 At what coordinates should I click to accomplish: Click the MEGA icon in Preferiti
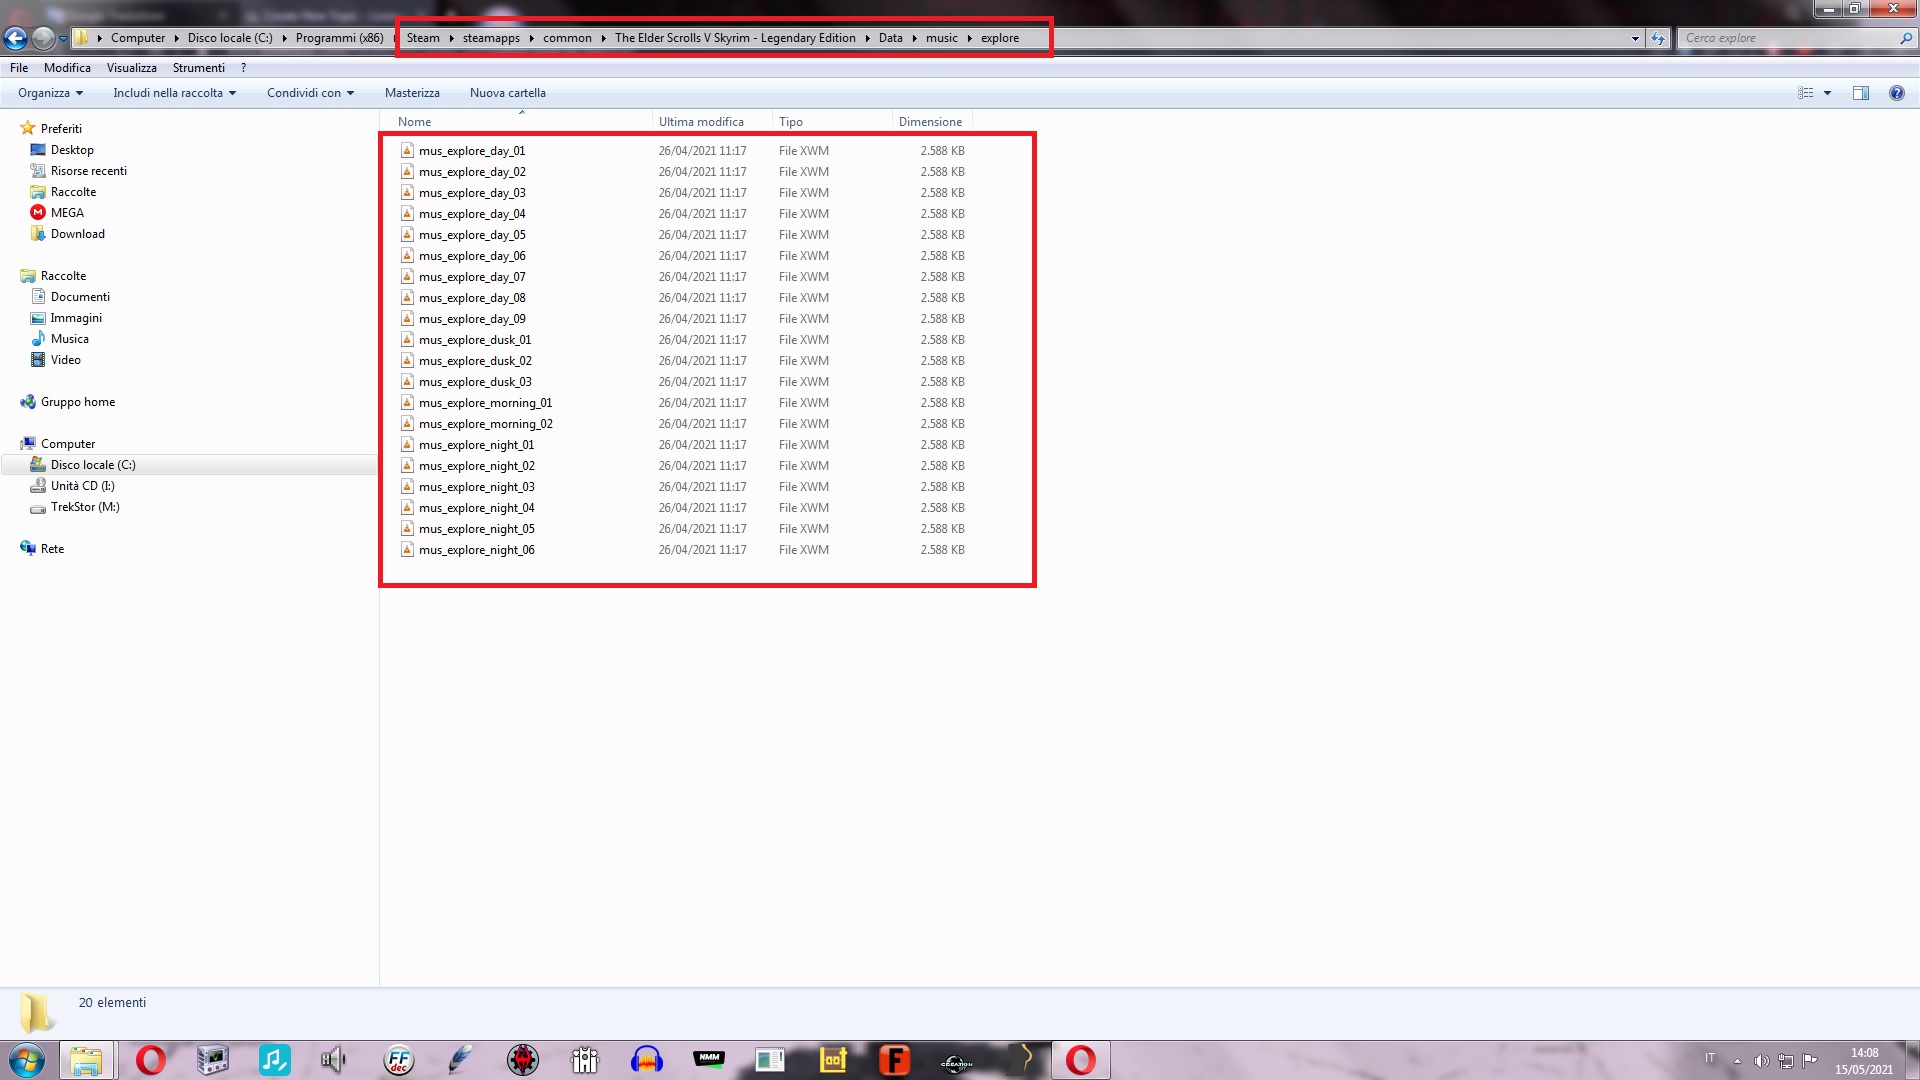pyautogui.click(x=38, y=213)
